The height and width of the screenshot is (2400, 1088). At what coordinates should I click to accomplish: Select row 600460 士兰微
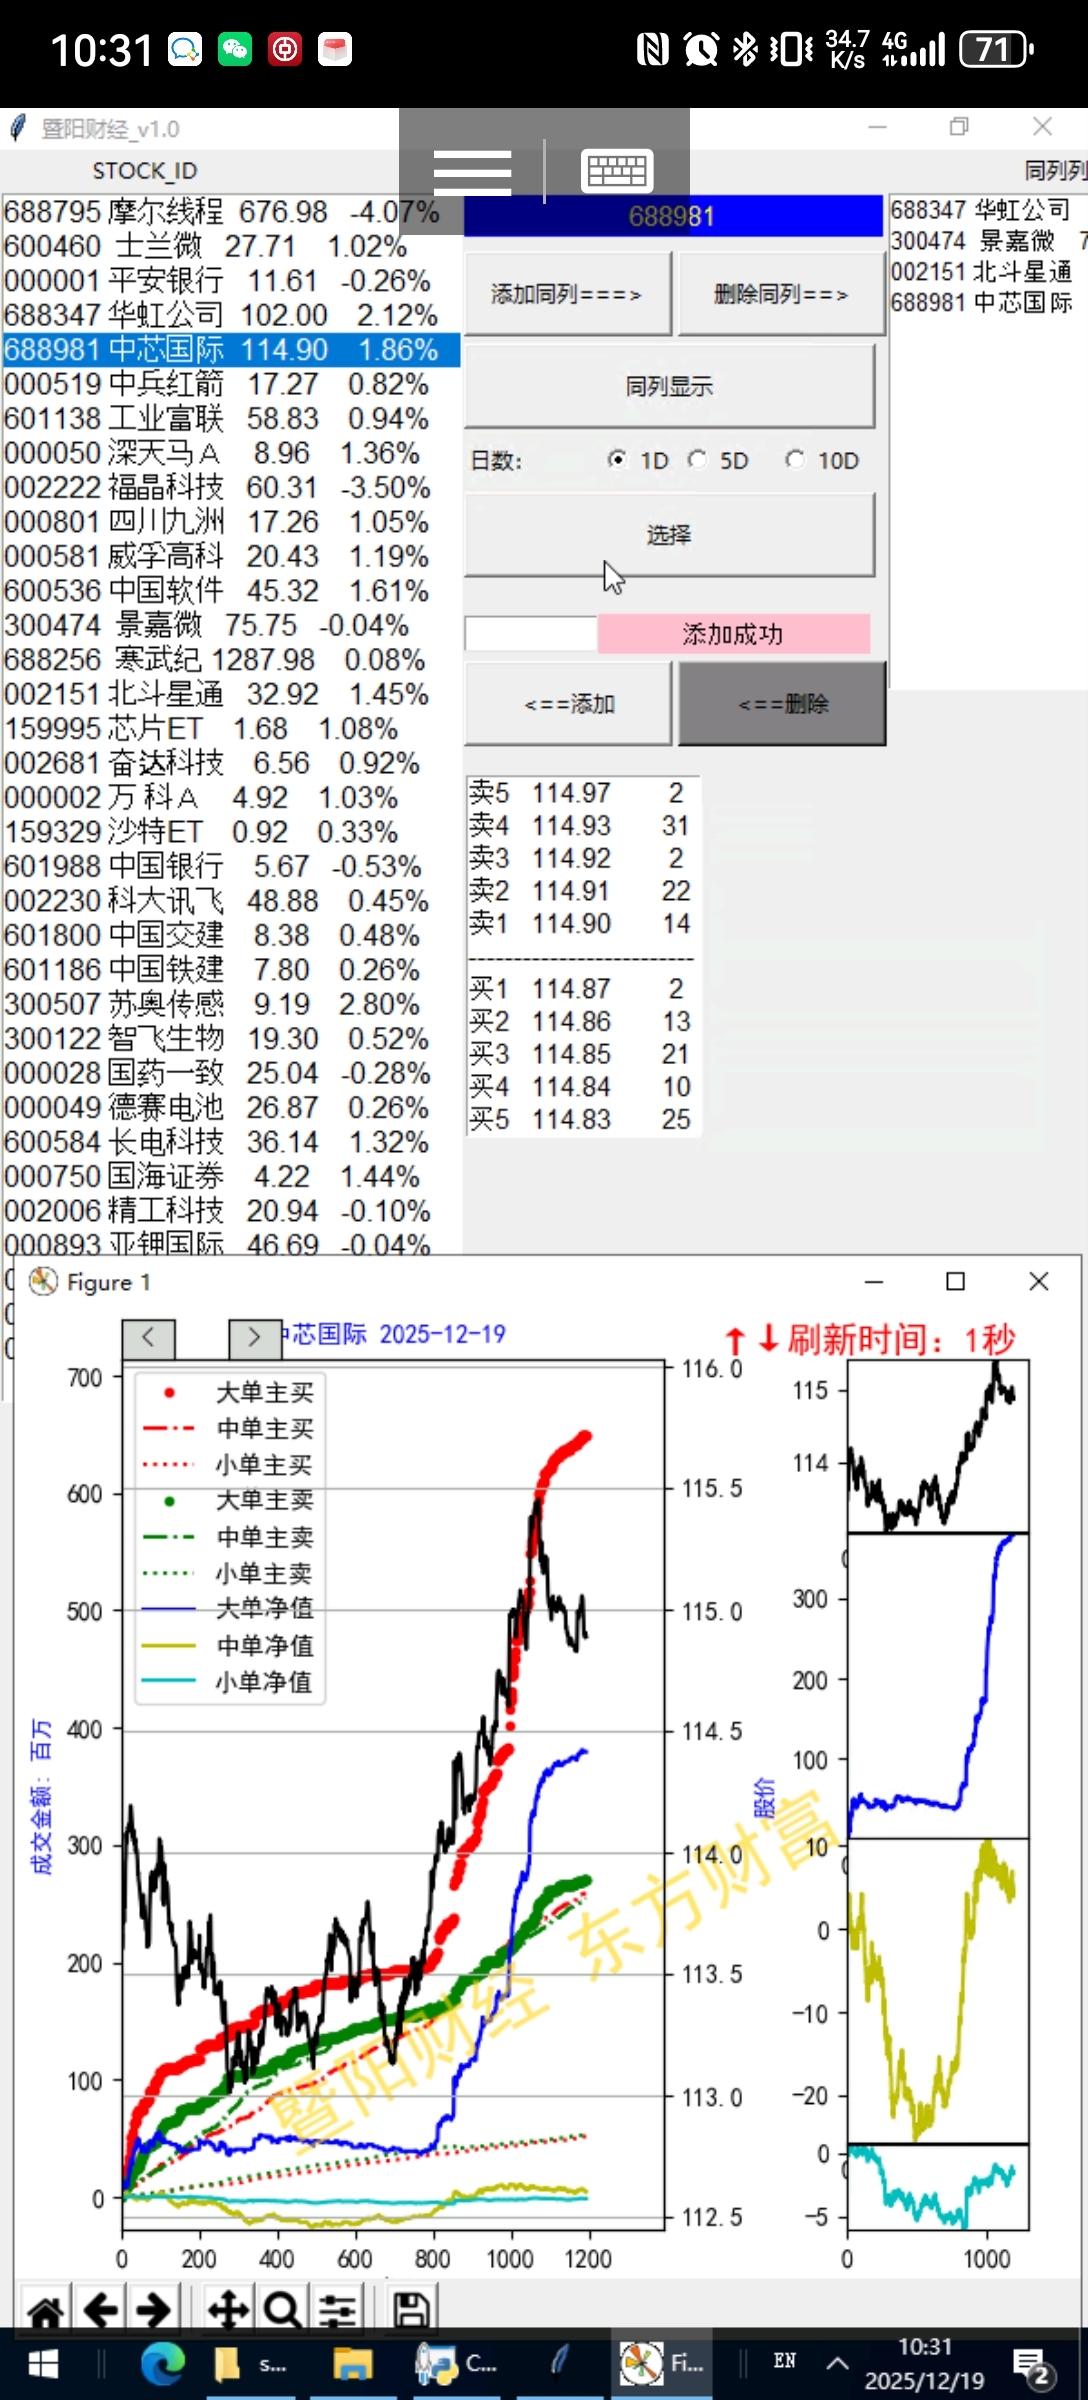pos(230,246)
